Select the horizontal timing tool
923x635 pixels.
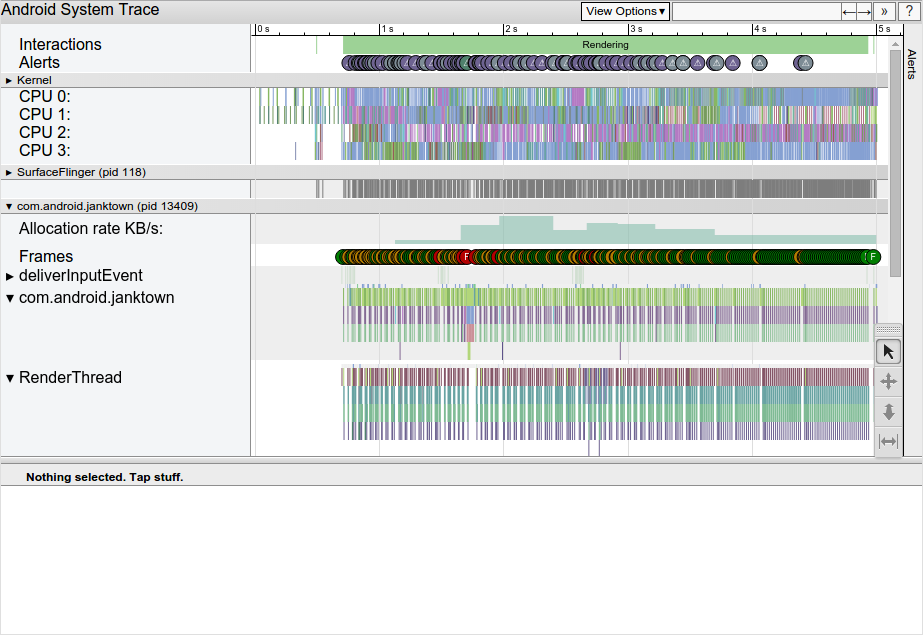tap(888, 441)
